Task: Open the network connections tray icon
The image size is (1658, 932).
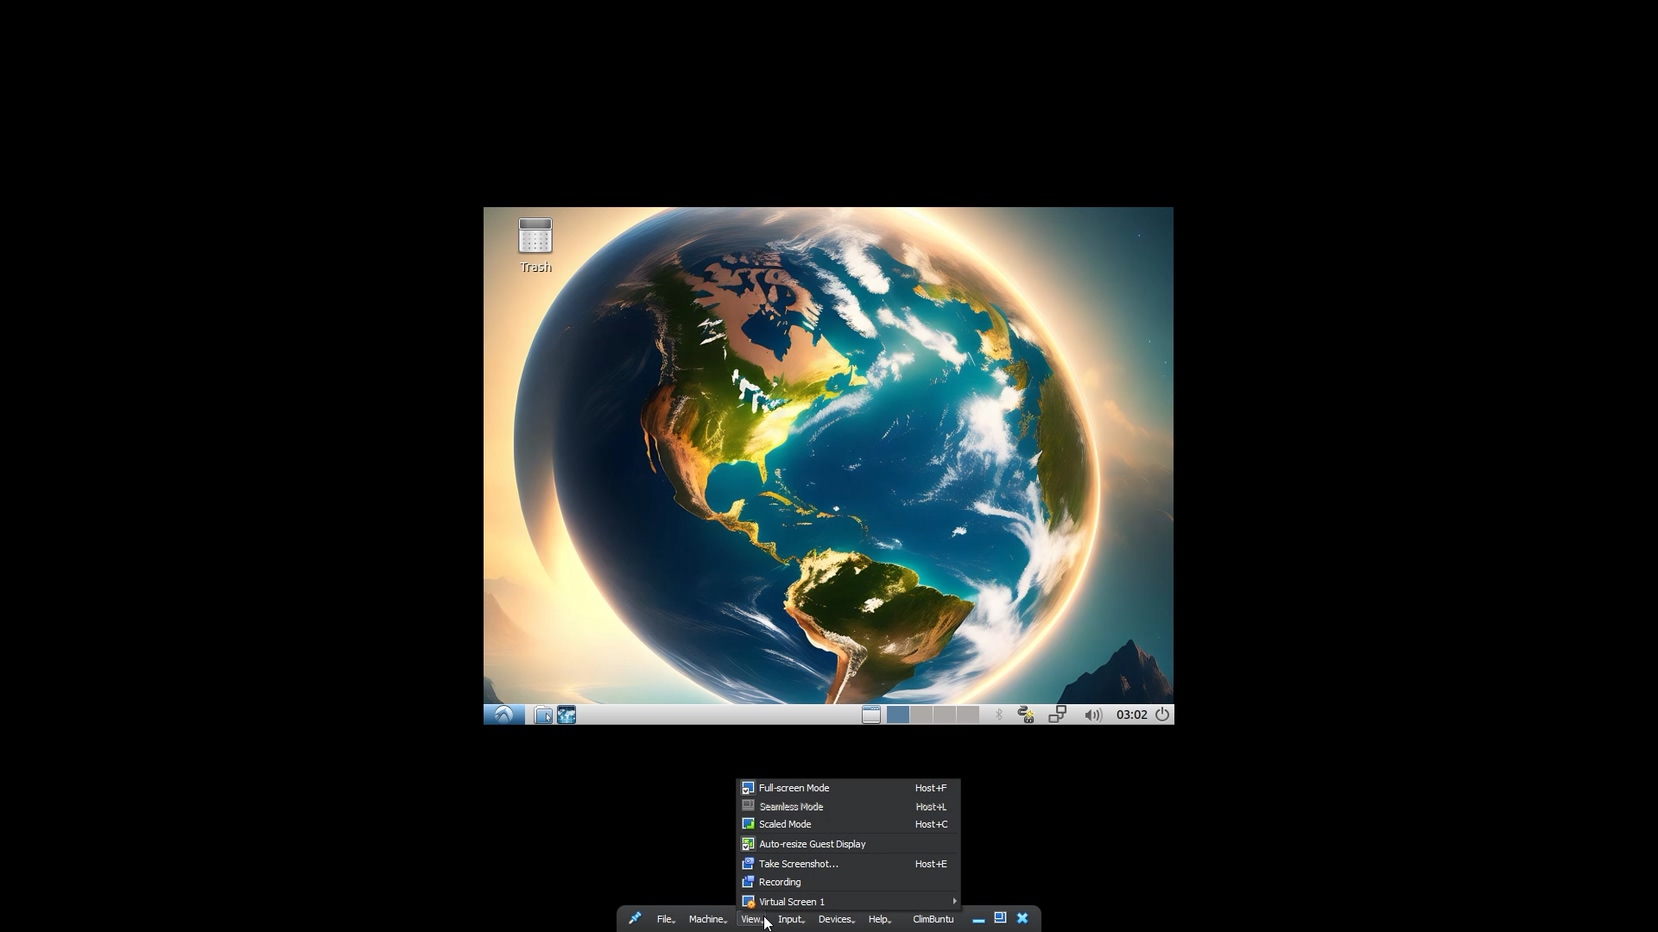Action: 1057,714
